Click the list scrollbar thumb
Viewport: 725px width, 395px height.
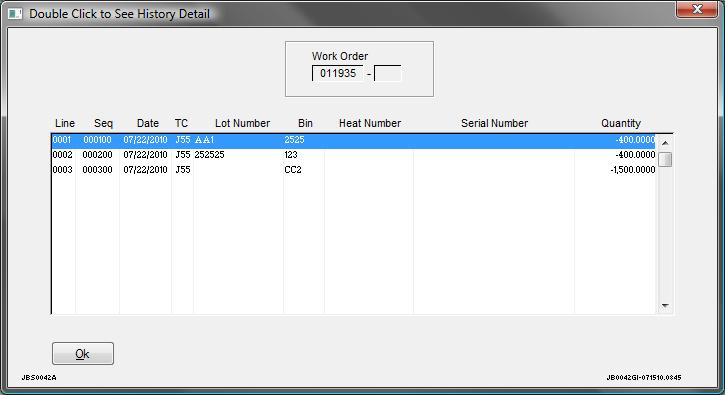[665, 159]
